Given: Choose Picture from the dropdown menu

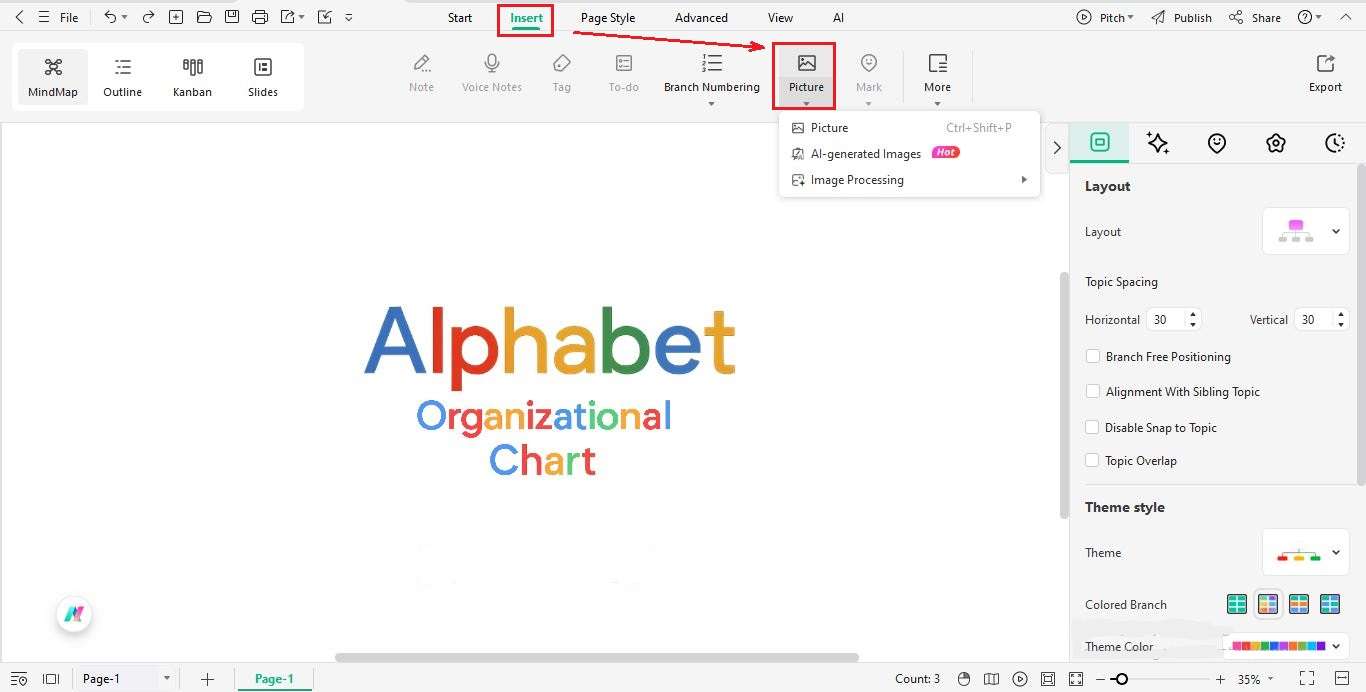Looking at the screenshot, I should [x=908, y=128].
